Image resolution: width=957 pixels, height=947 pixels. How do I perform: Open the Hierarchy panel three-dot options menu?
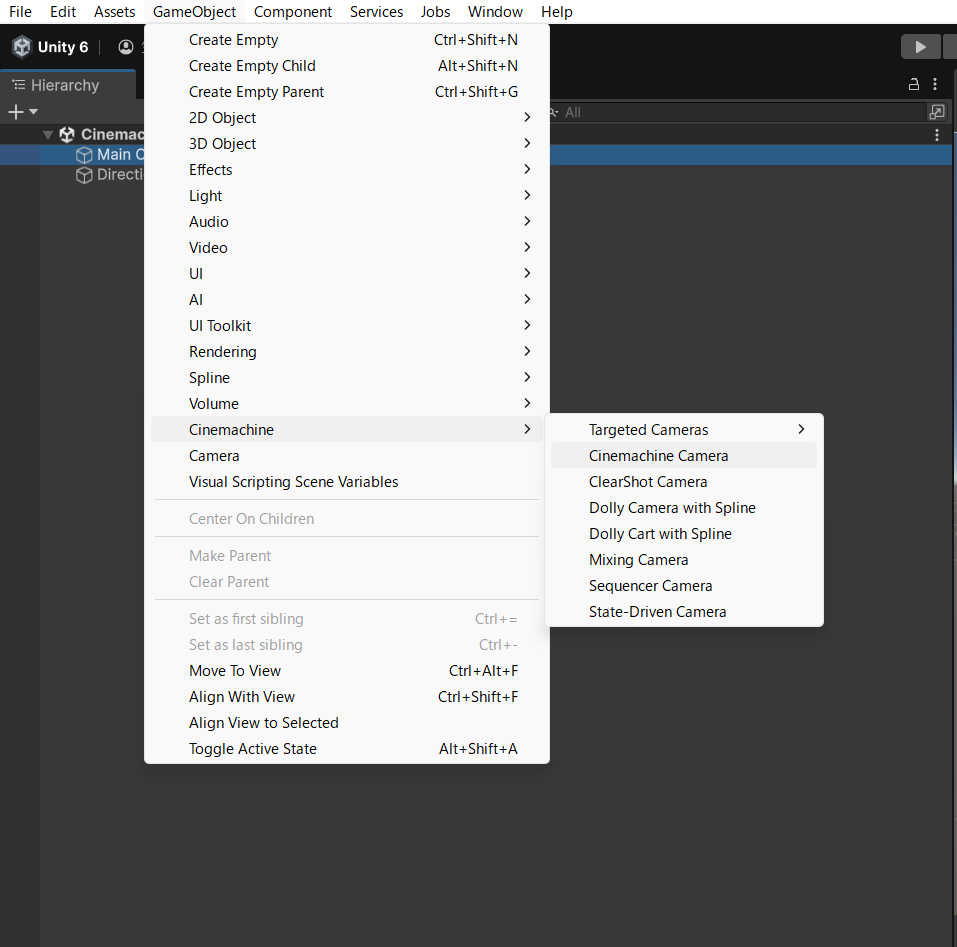coord(935,84)
